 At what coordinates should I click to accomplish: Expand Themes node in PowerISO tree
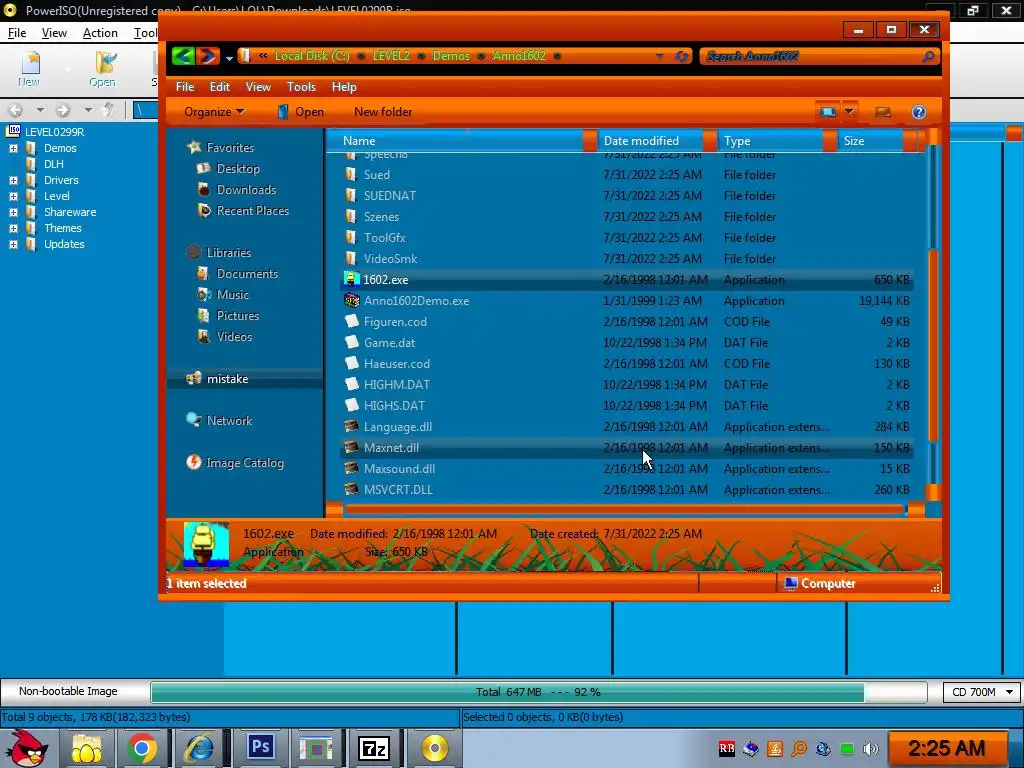[x=13, y=228]
